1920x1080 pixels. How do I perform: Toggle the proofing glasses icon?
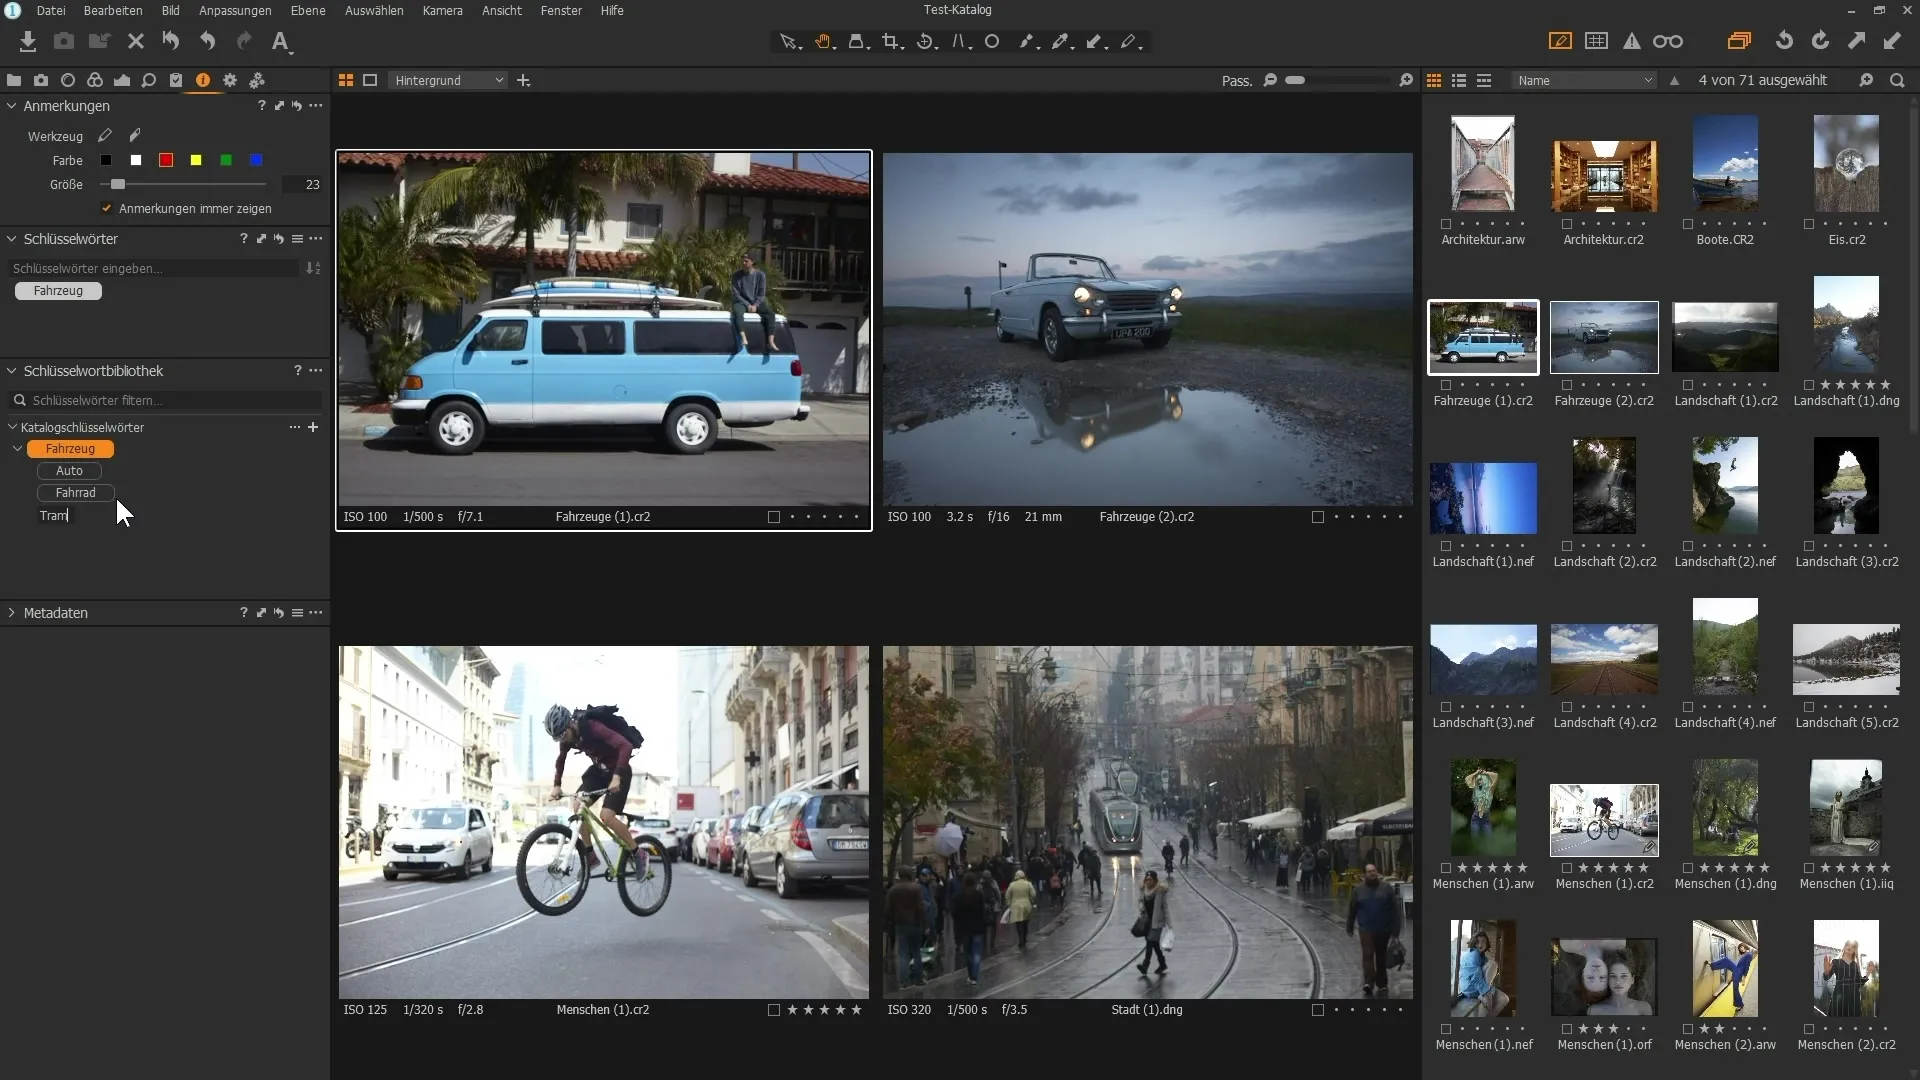pyautogui.click(x=1668, y=41)
